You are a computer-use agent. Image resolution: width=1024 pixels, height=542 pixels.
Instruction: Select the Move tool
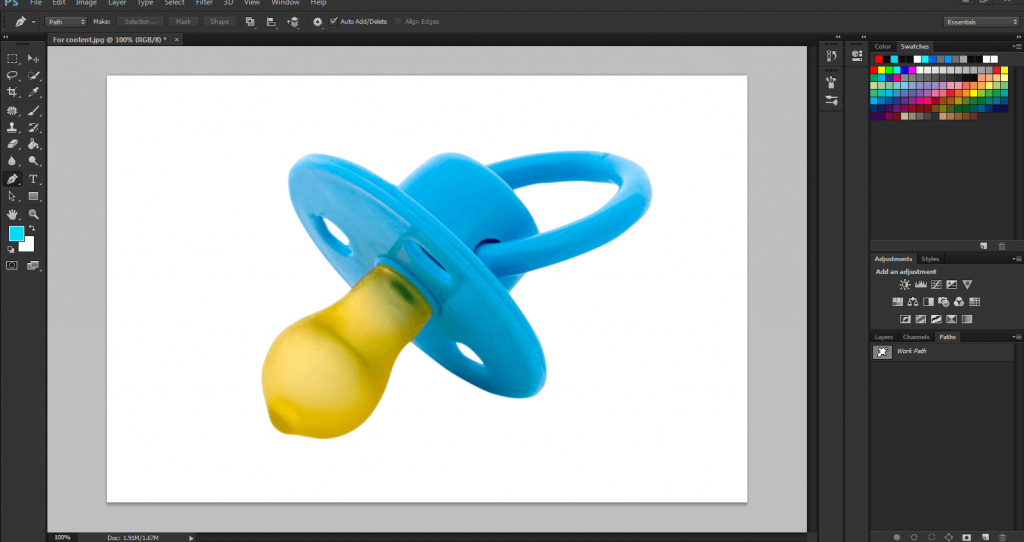(x=33, y=59)
